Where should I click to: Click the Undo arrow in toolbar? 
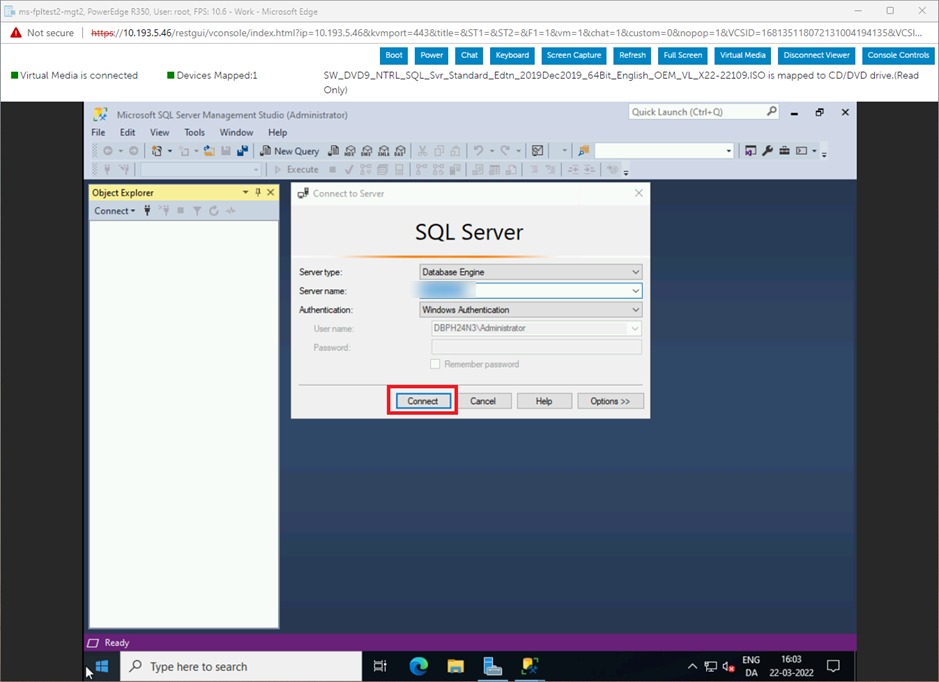478,151
